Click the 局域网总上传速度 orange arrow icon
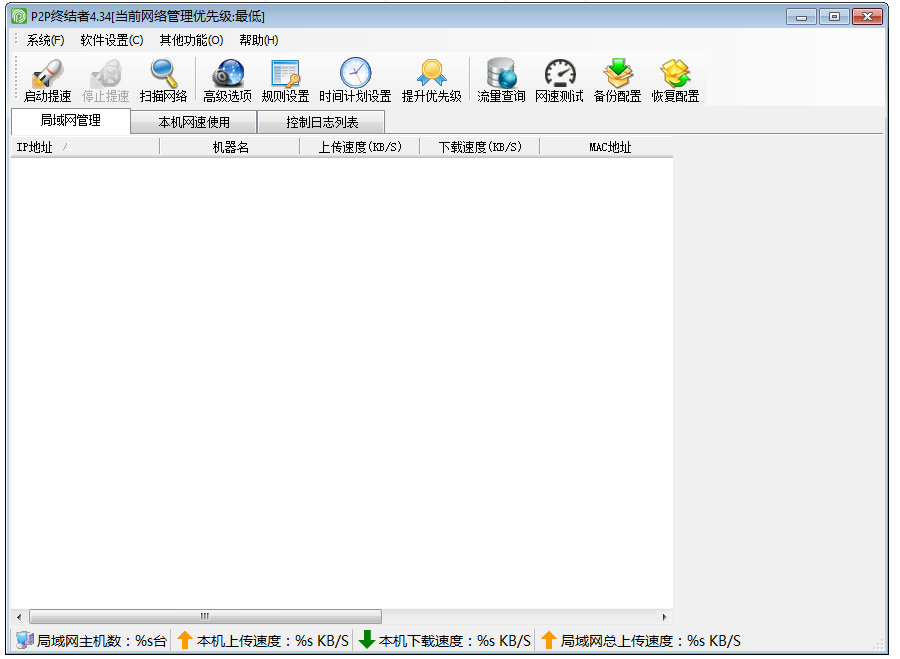Screen dimensions: 900x659 click(x=549, y=639)
